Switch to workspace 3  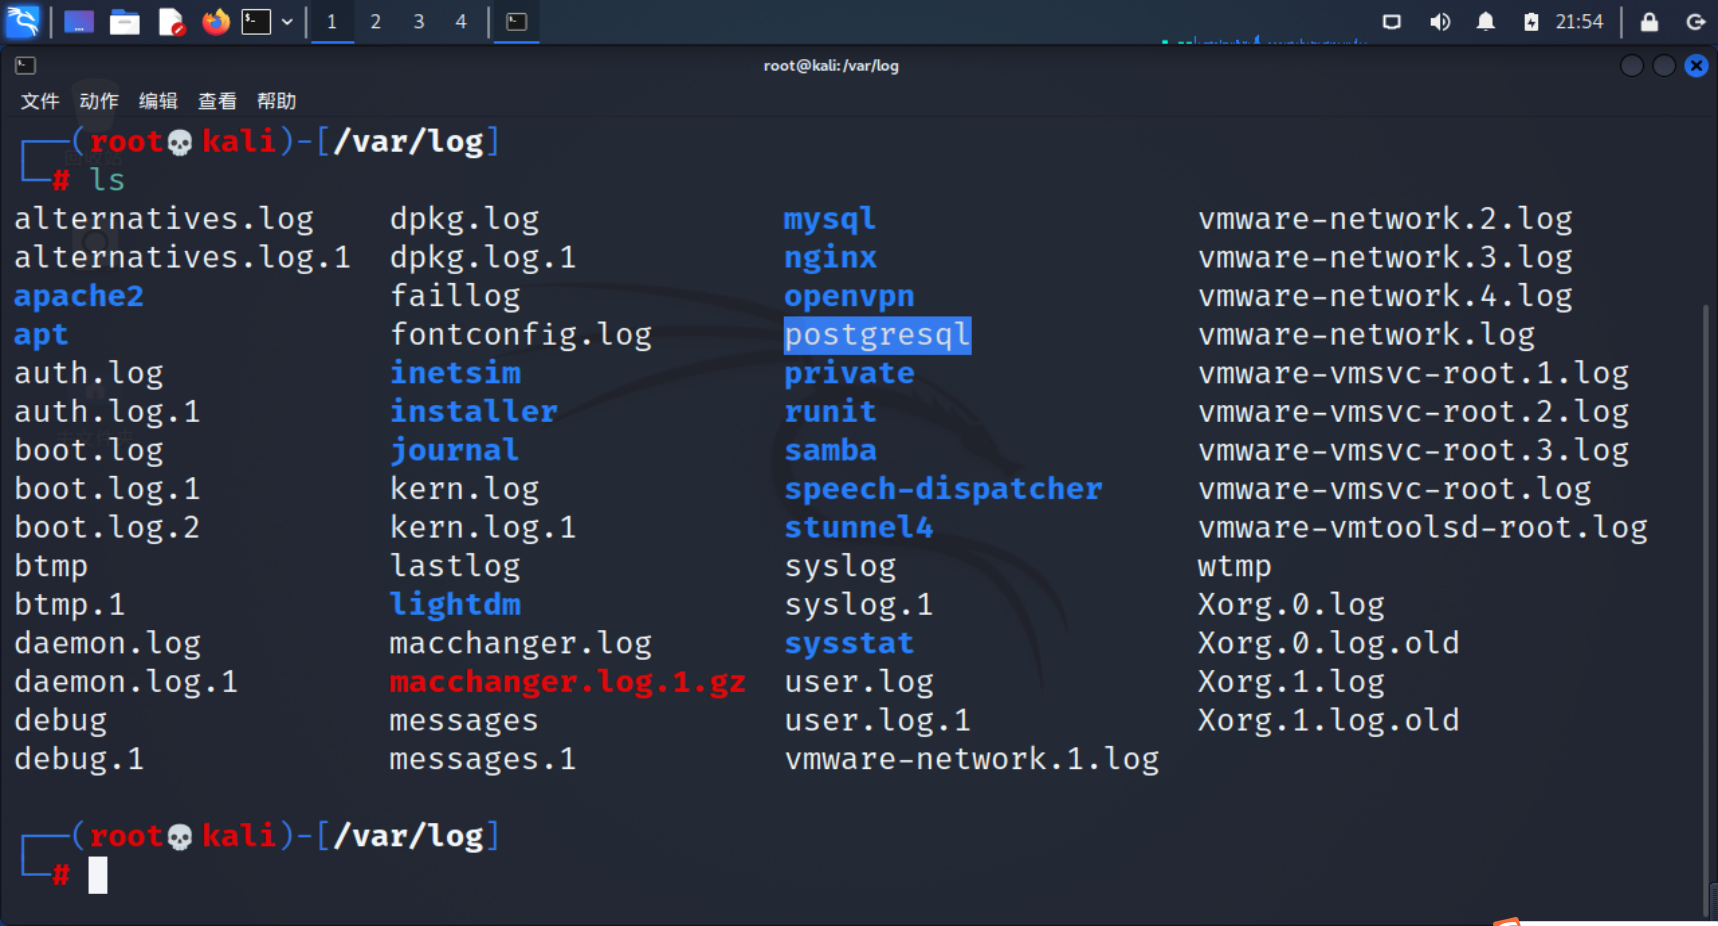[x=418, y=21]
